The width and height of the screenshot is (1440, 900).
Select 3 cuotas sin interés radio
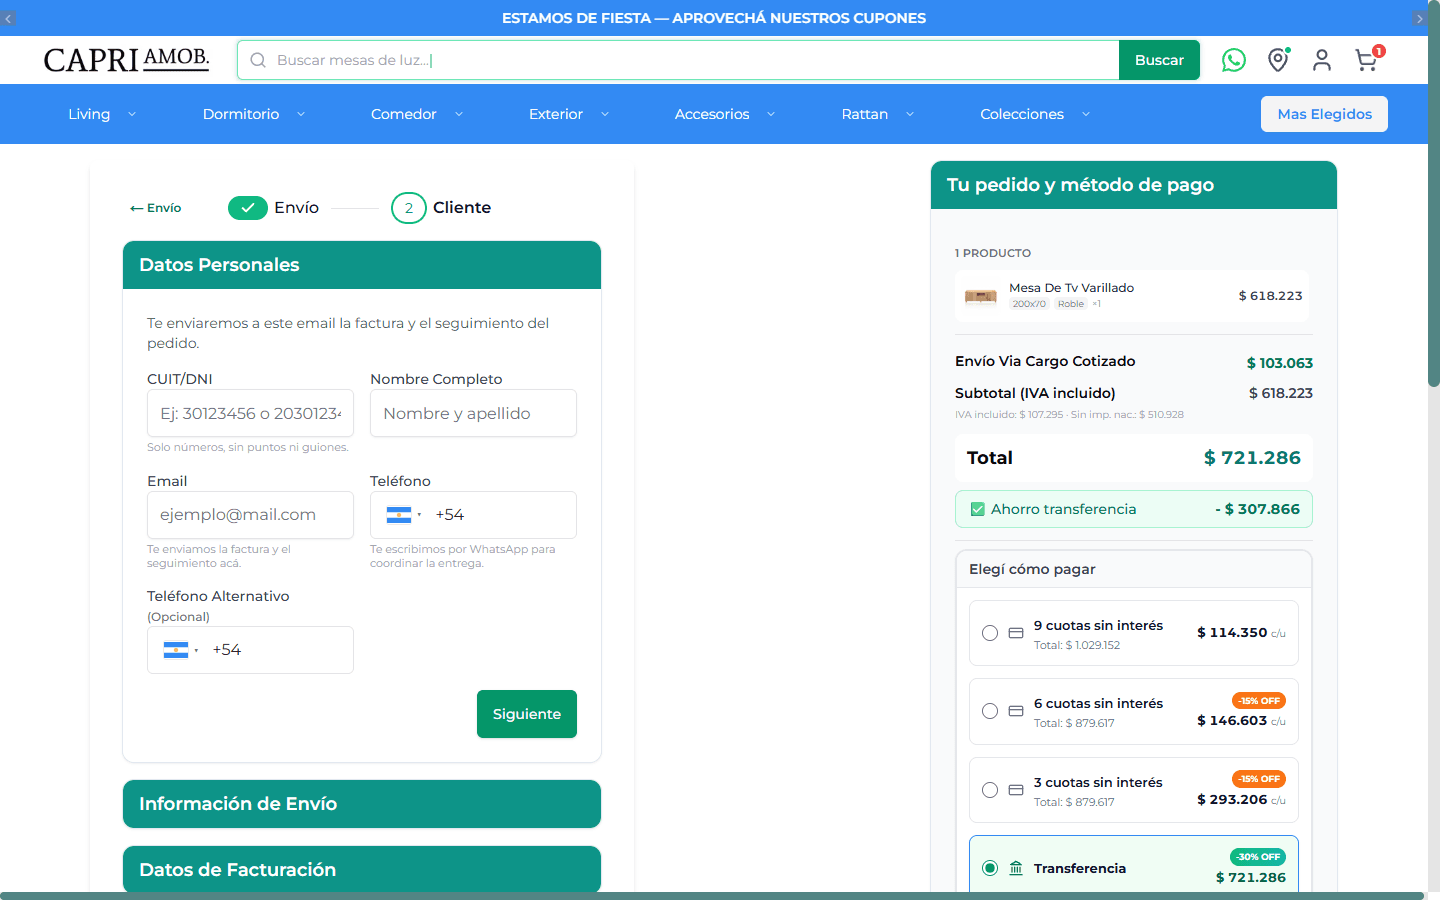pyautogui.click(x=990, y=790)
